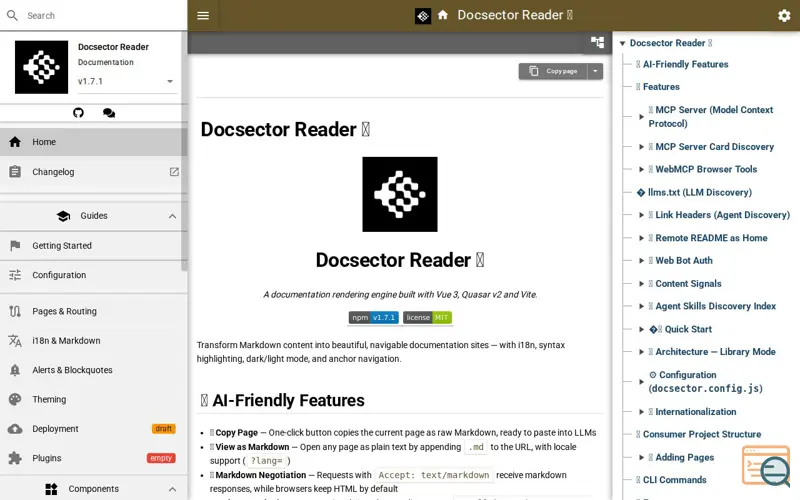Viewport: 800px width, 500px height.
Task: Expand the WebMCP Browser Tools node
Action: point(641,169)
